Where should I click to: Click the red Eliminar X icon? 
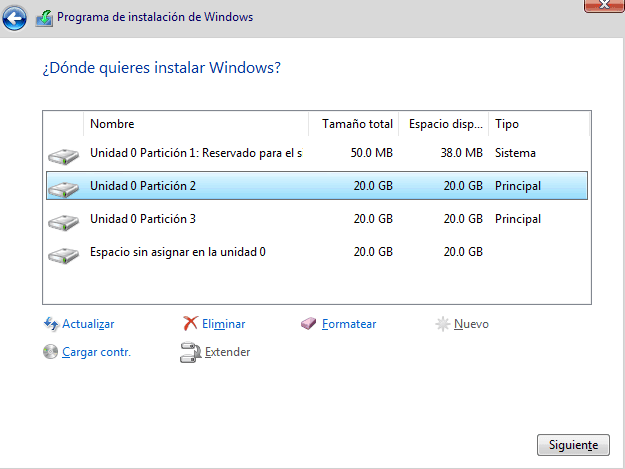[190, 324]
